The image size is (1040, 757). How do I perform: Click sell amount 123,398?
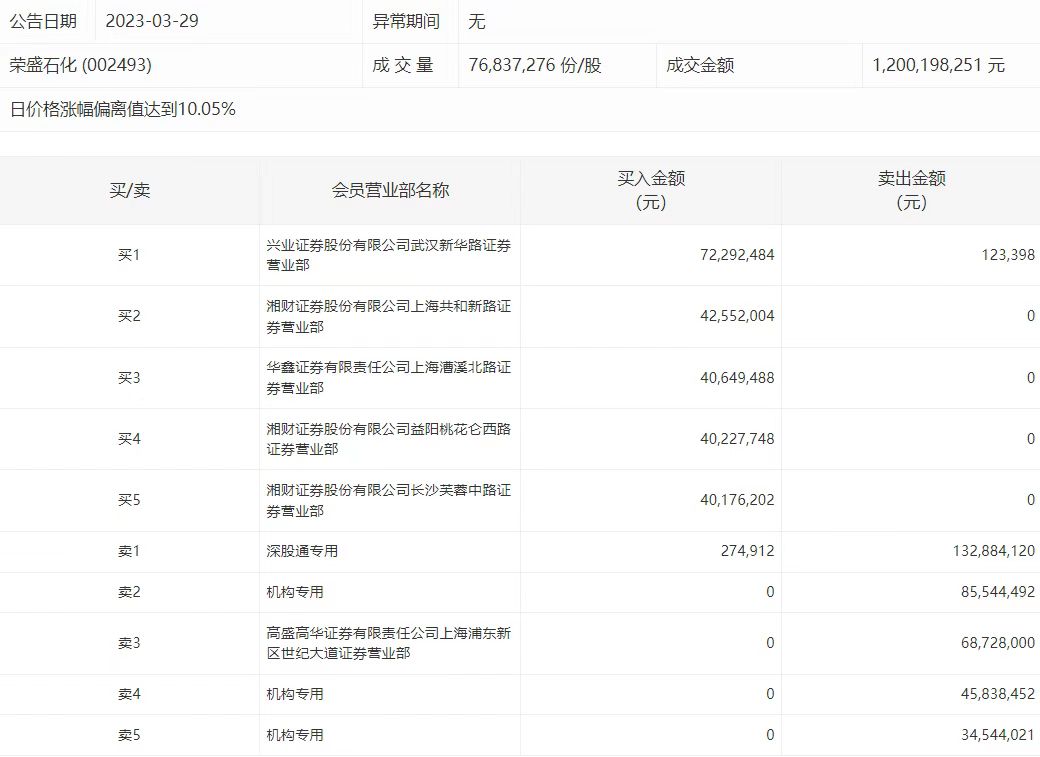point(1008,255)
